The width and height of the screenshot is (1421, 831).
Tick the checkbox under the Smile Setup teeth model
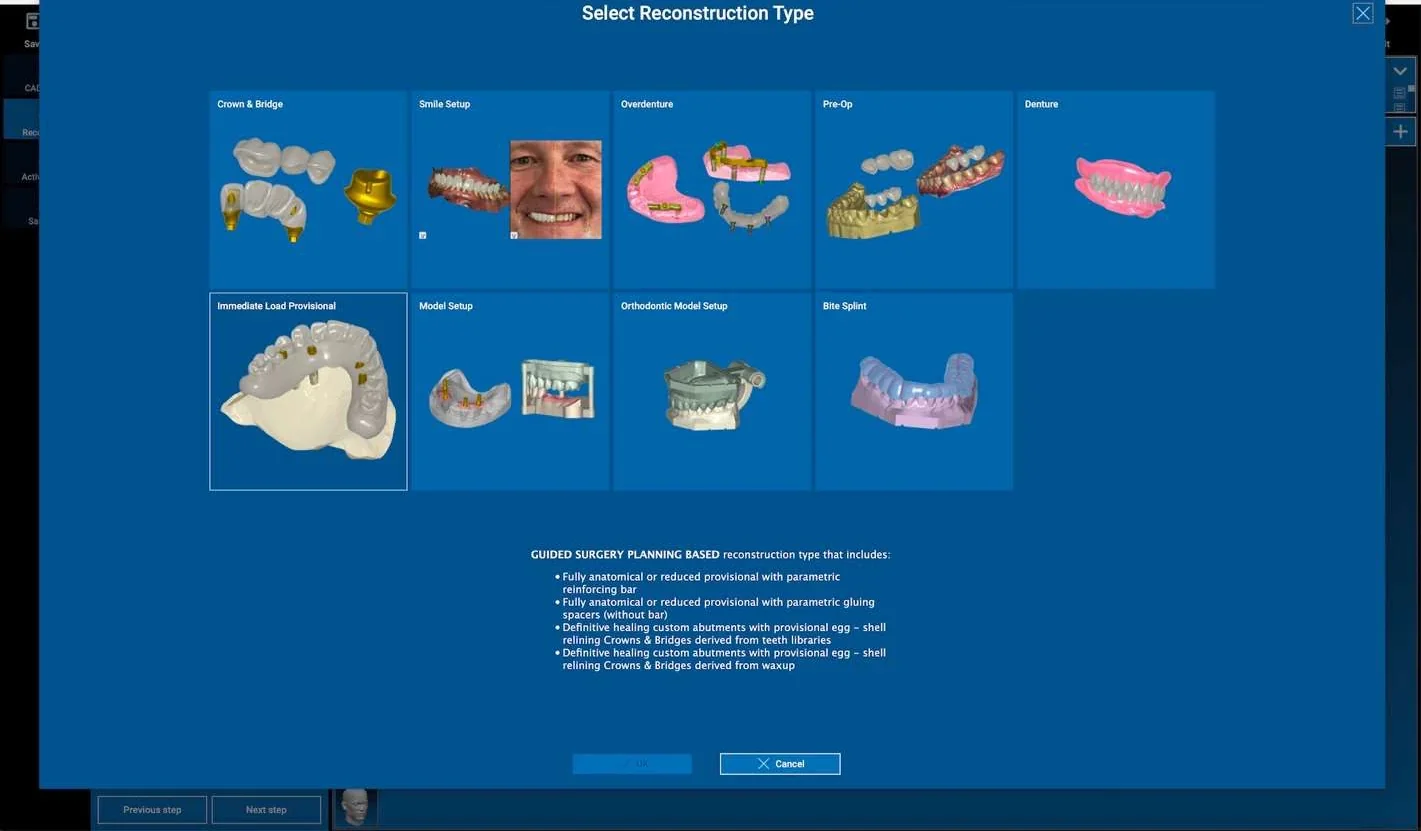pos(423,235)
